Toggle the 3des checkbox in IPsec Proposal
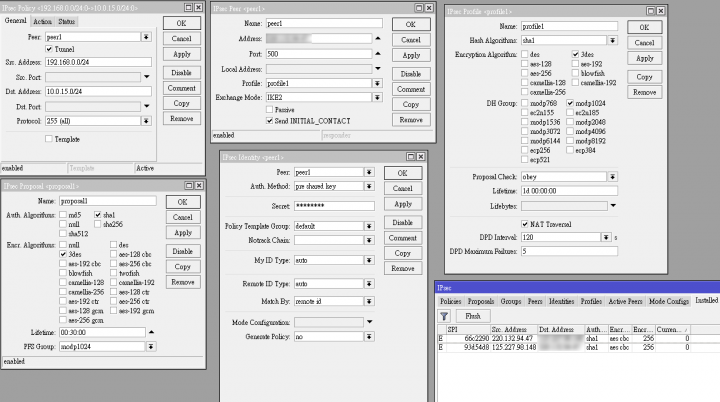The width and height of the screenshot is (720, 402). click(x=63, y=254)
